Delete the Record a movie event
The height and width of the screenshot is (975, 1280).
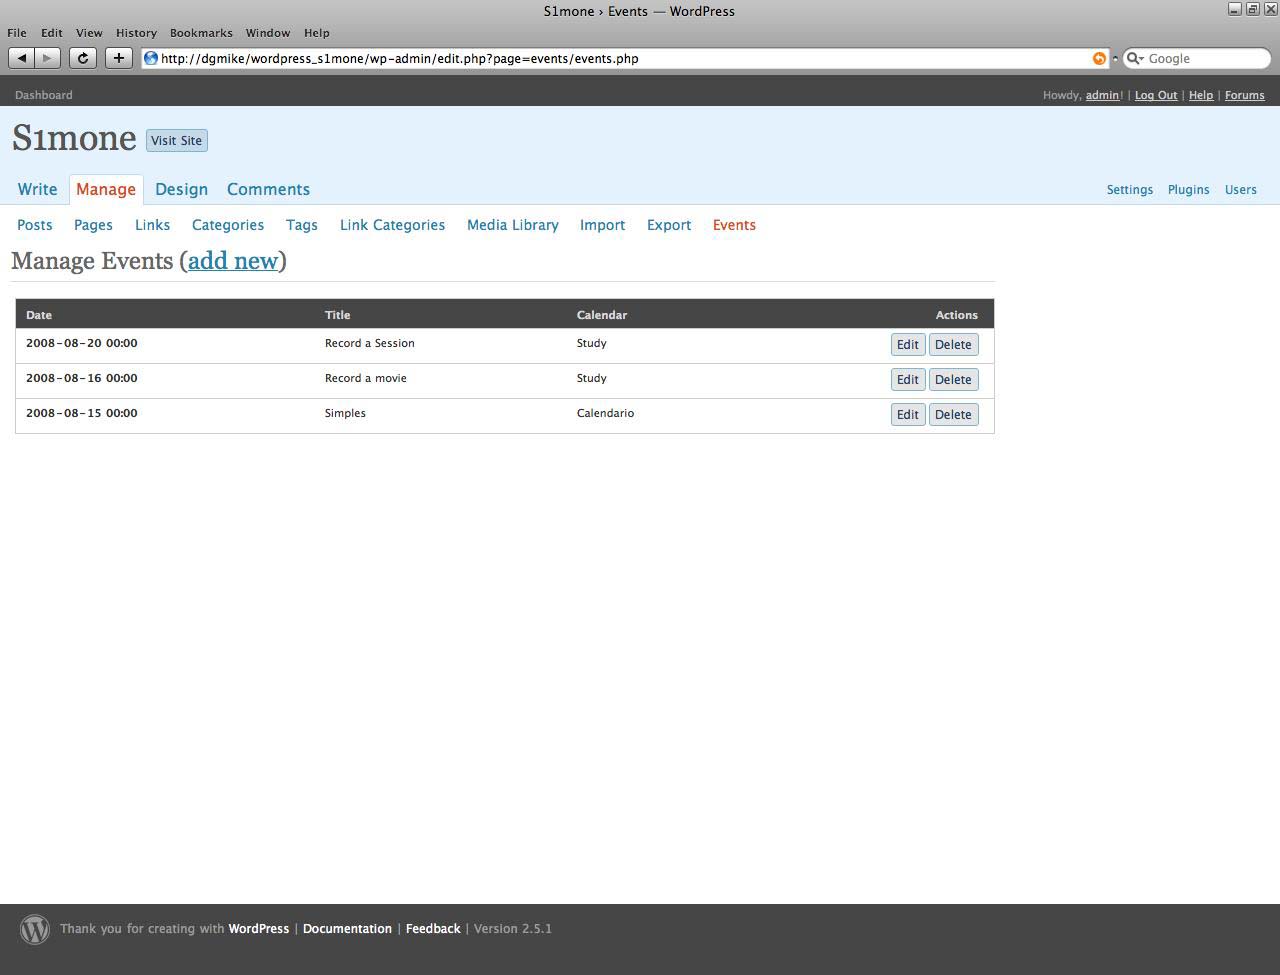click(953, 379)
